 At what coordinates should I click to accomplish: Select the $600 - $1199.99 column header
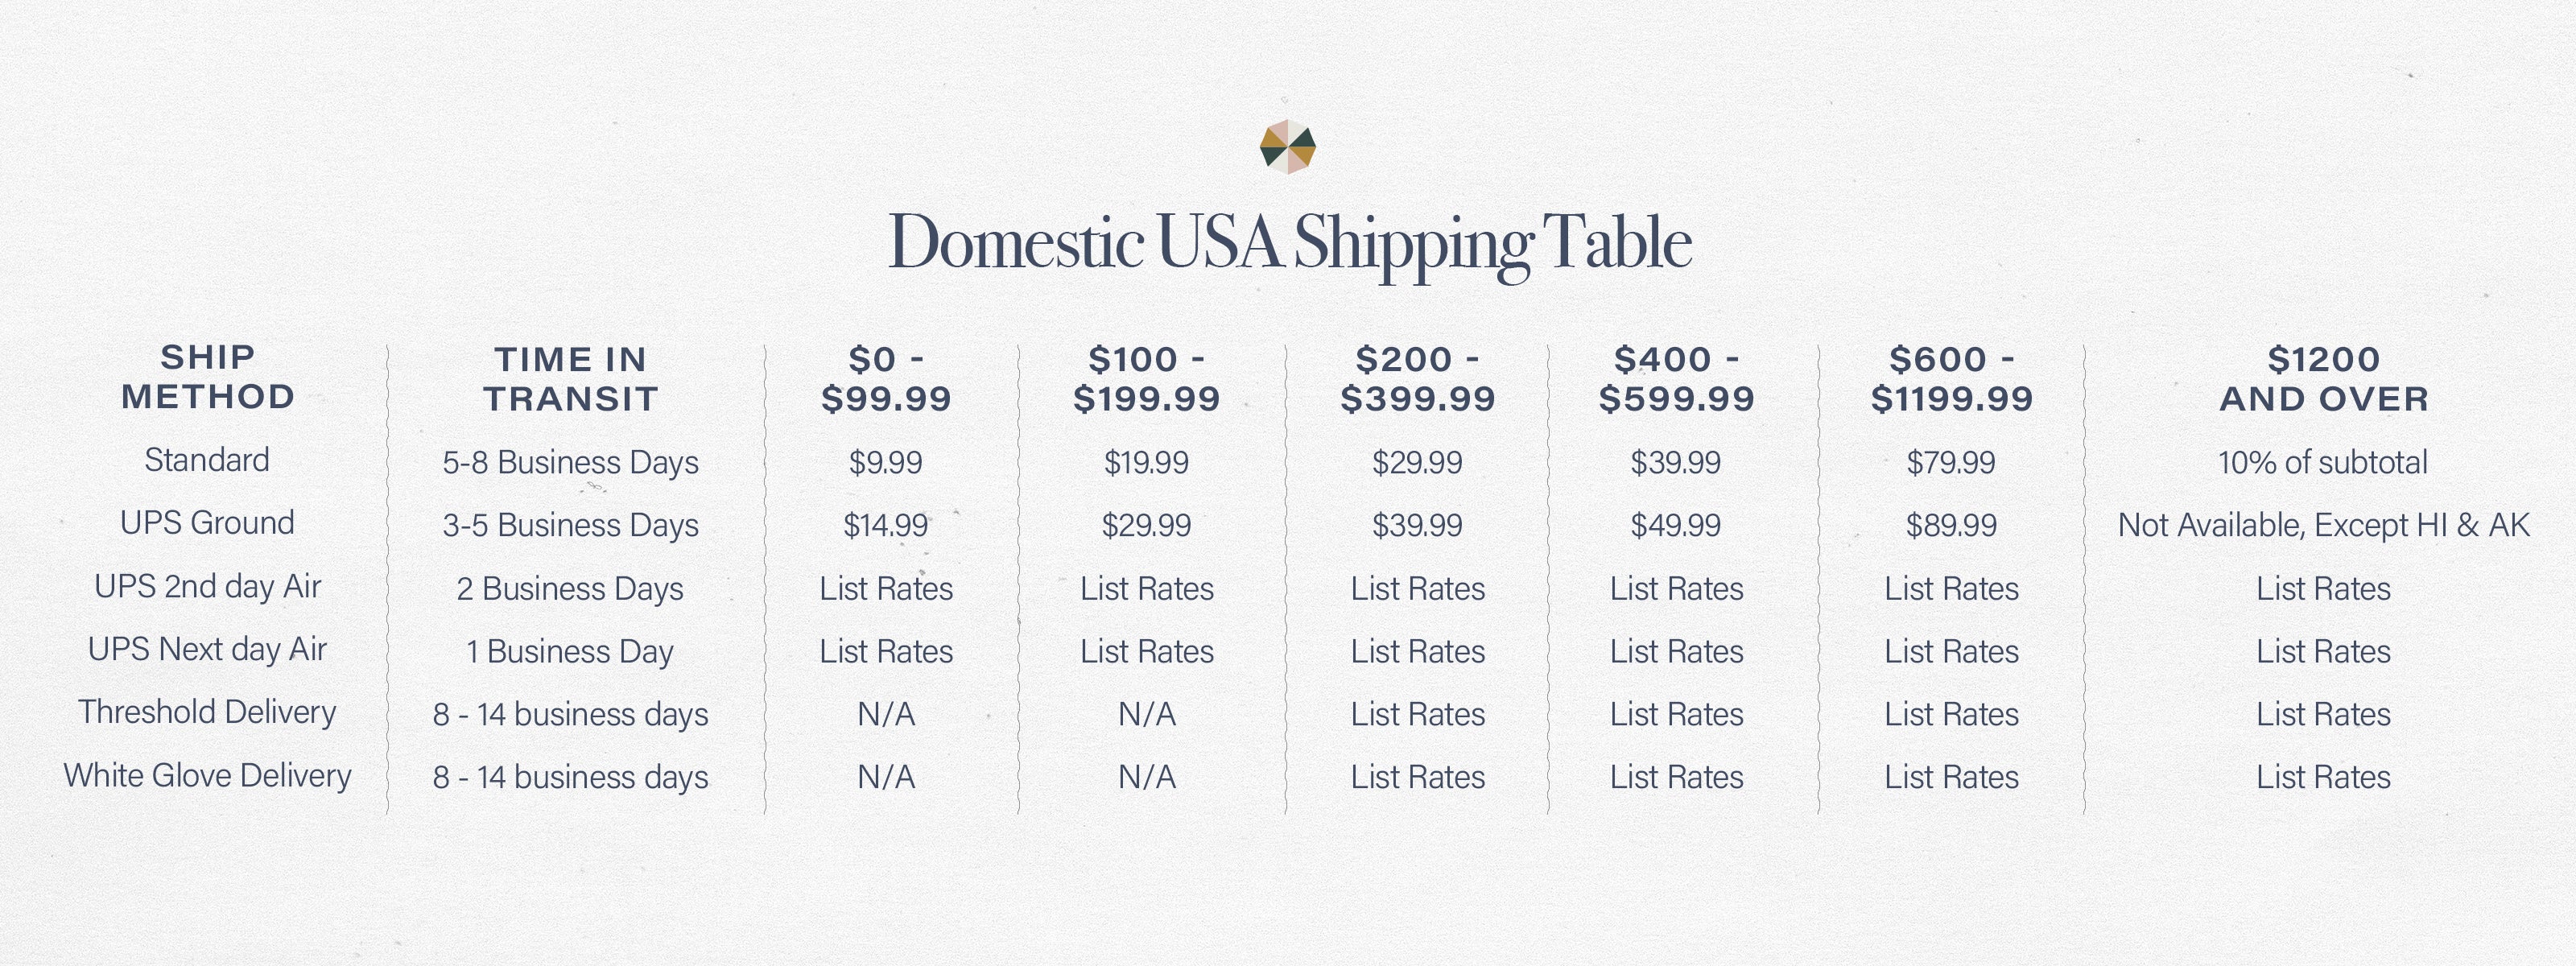click(x=1951, y=379)
